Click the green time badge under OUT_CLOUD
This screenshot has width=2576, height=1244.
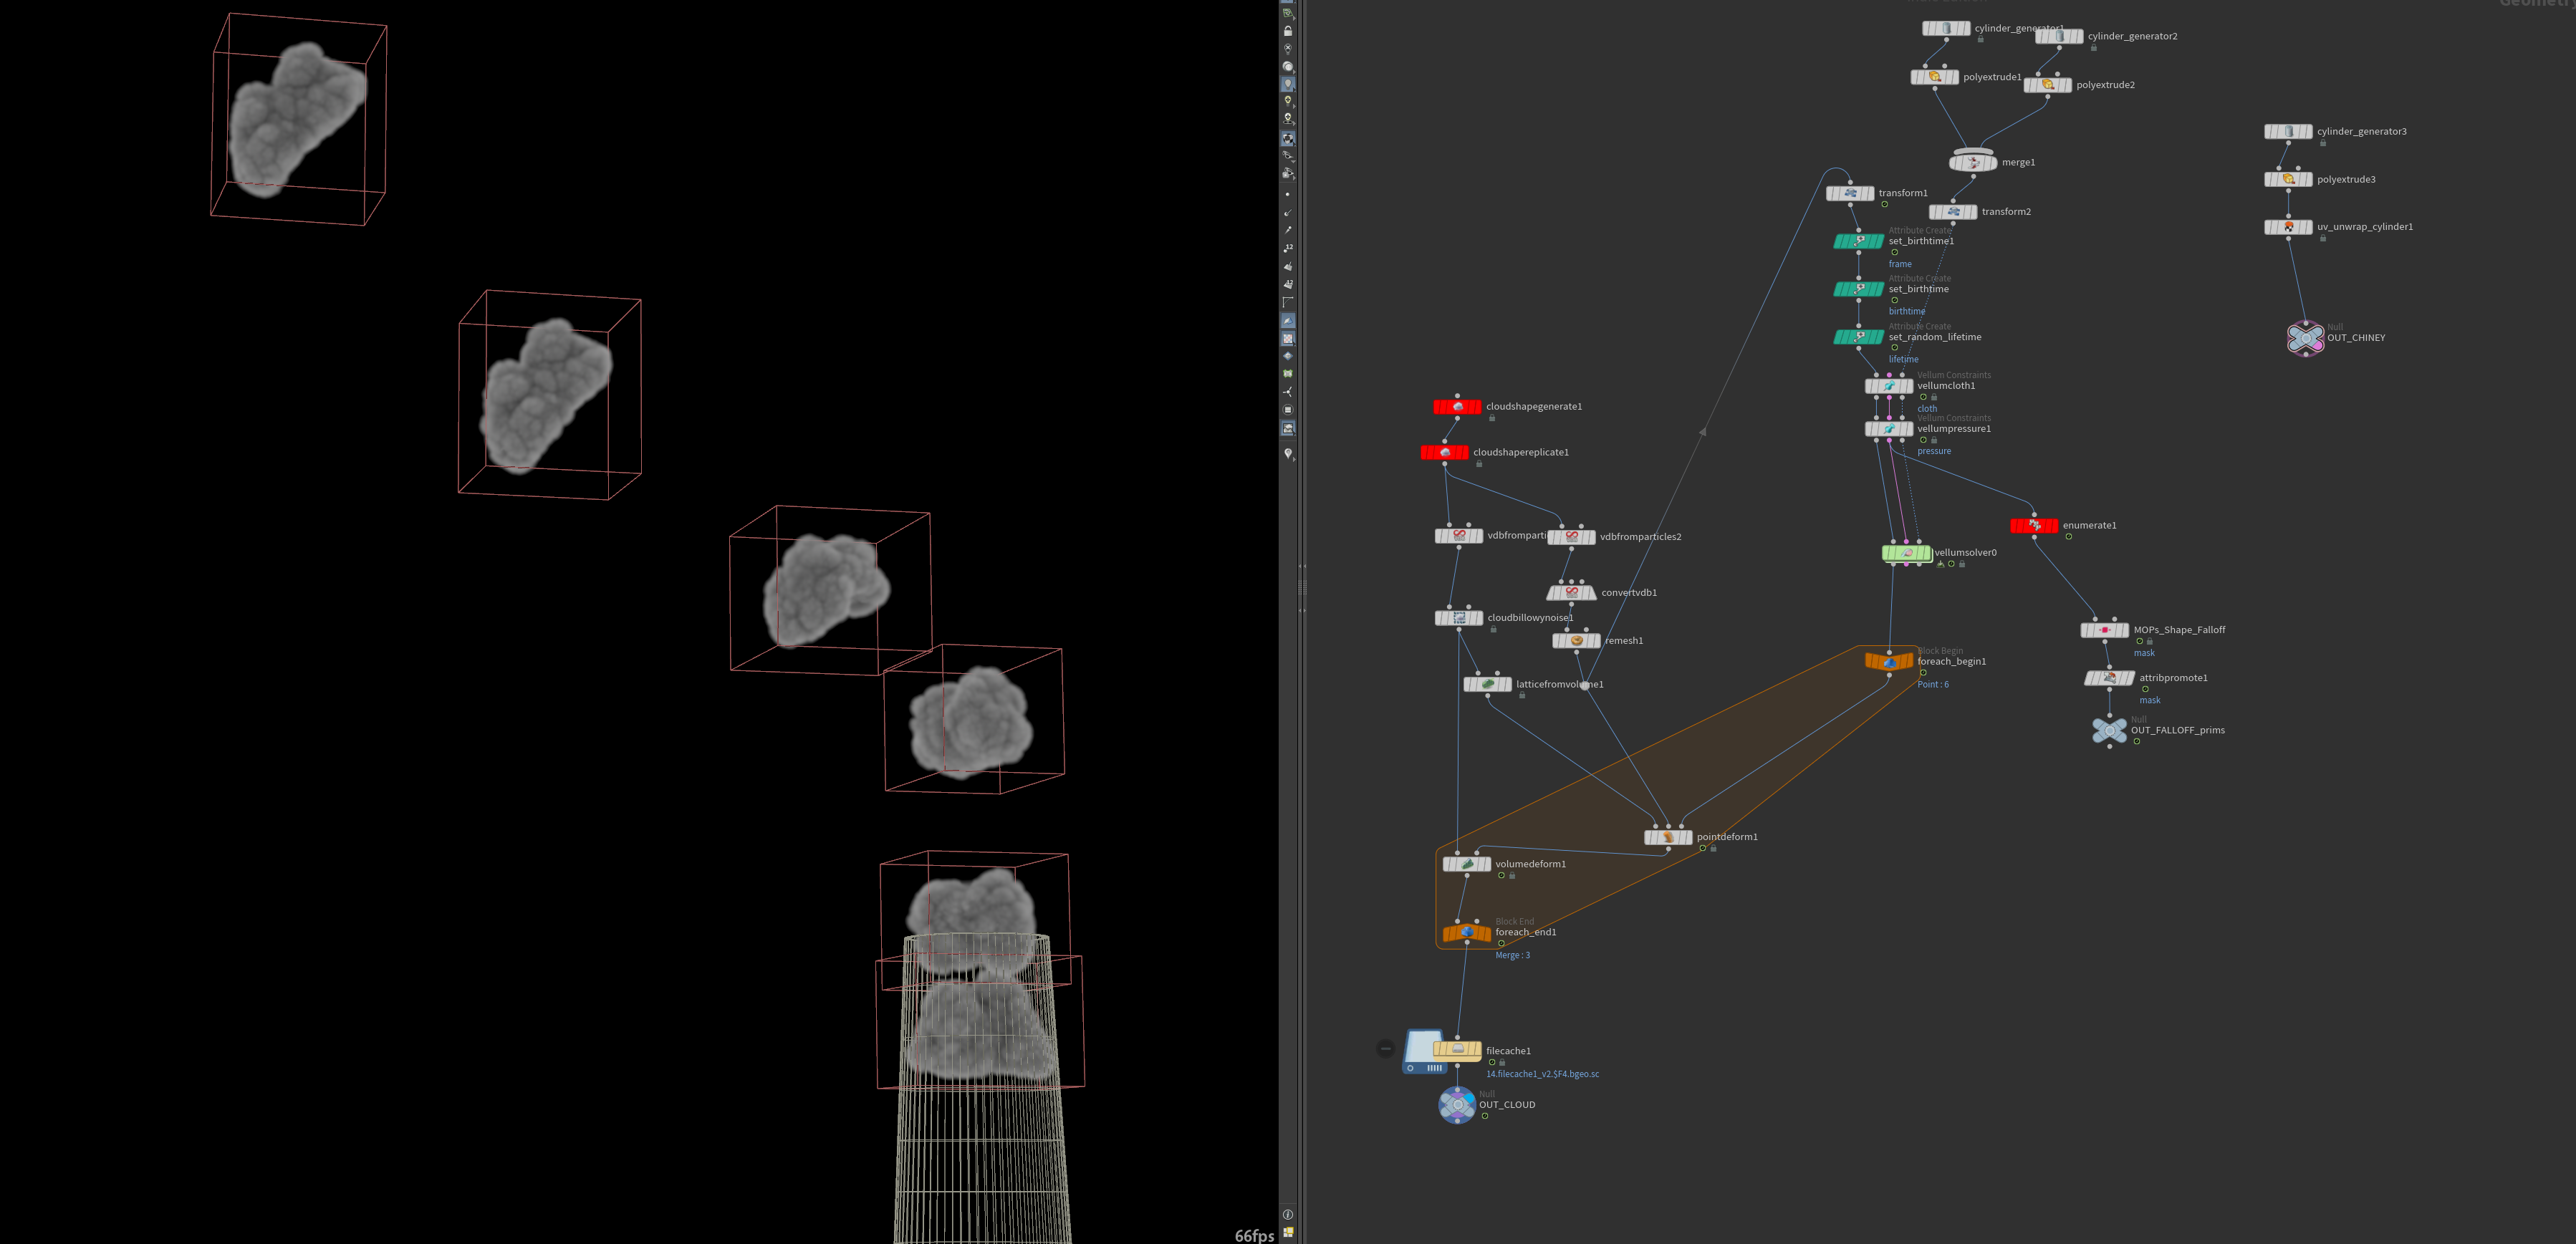click(x=1485, y=1116)
